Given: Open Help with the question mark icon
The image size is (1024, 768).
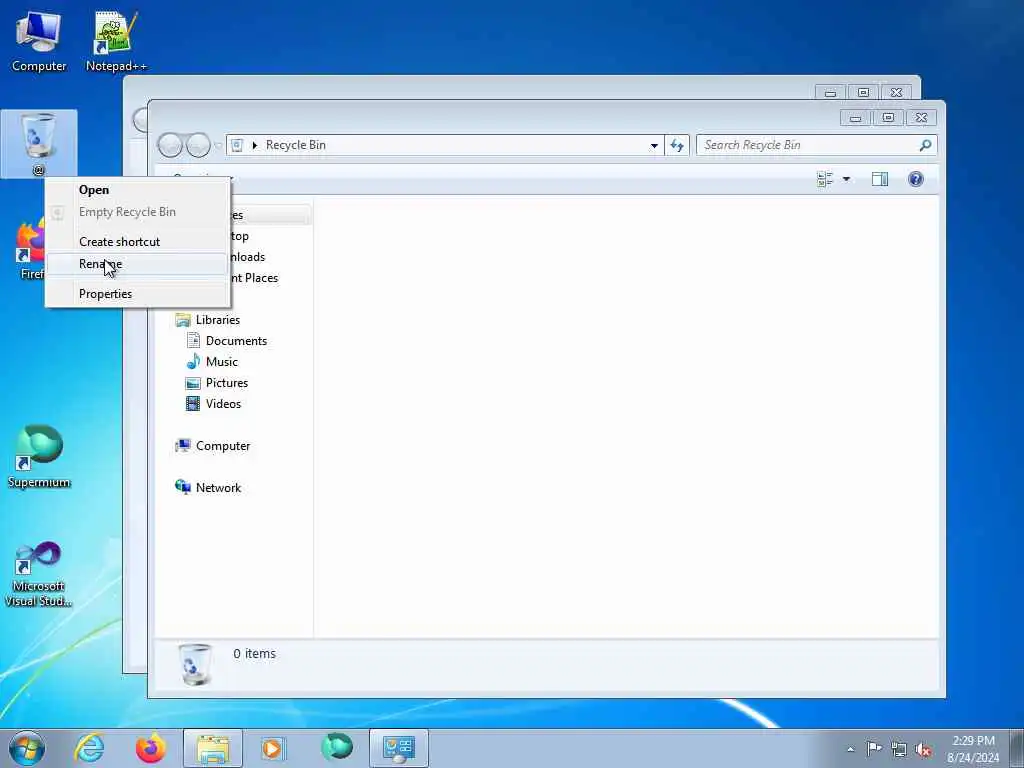Looking at the screenshot, I should [x=916, y=179].
